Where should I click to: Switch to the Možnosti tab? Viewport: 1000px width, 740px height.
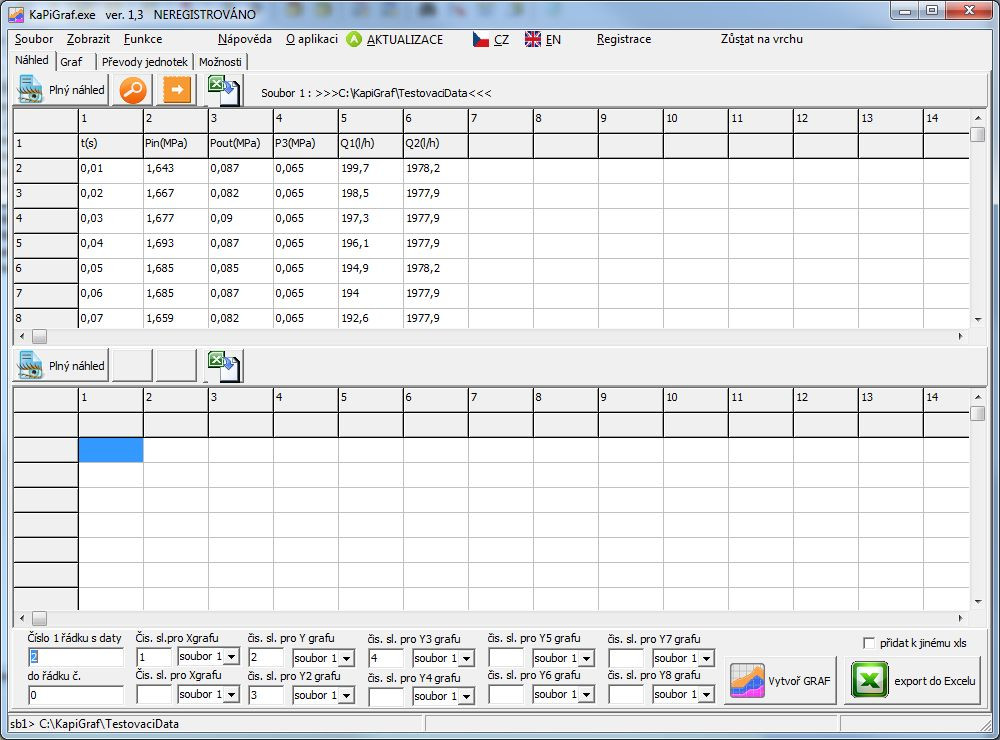(220, 62)
